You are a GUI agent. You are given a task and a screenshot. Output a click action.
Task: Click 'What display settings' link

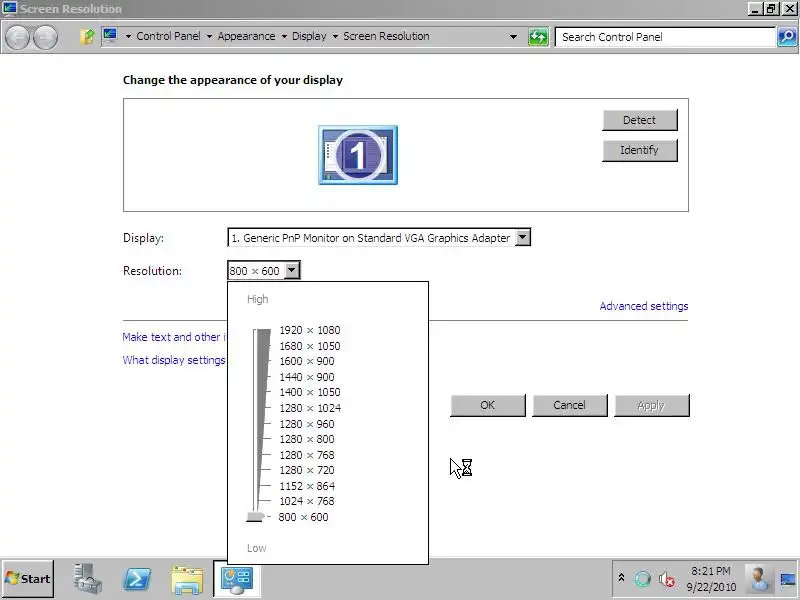click(174, 360)
